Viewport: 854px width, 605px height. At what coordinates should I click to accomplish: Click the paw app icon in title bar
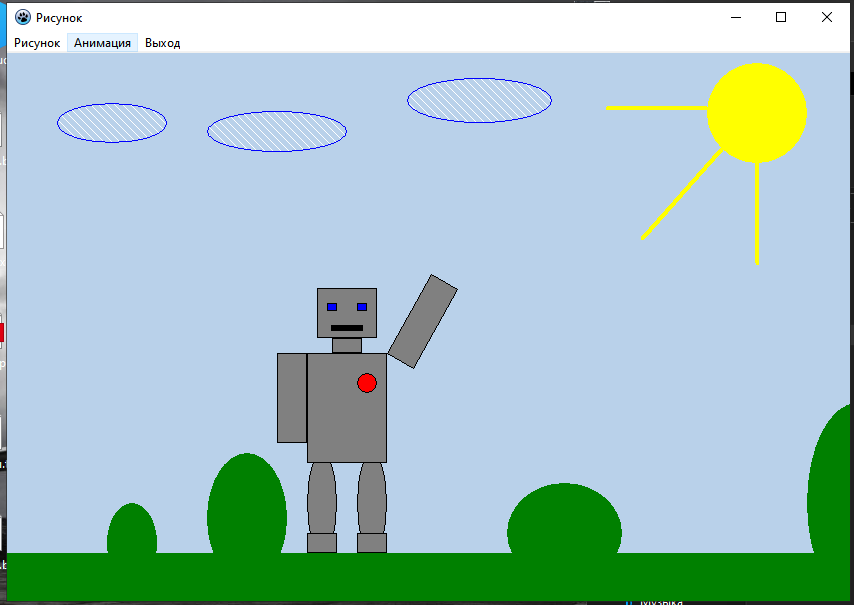22,17
